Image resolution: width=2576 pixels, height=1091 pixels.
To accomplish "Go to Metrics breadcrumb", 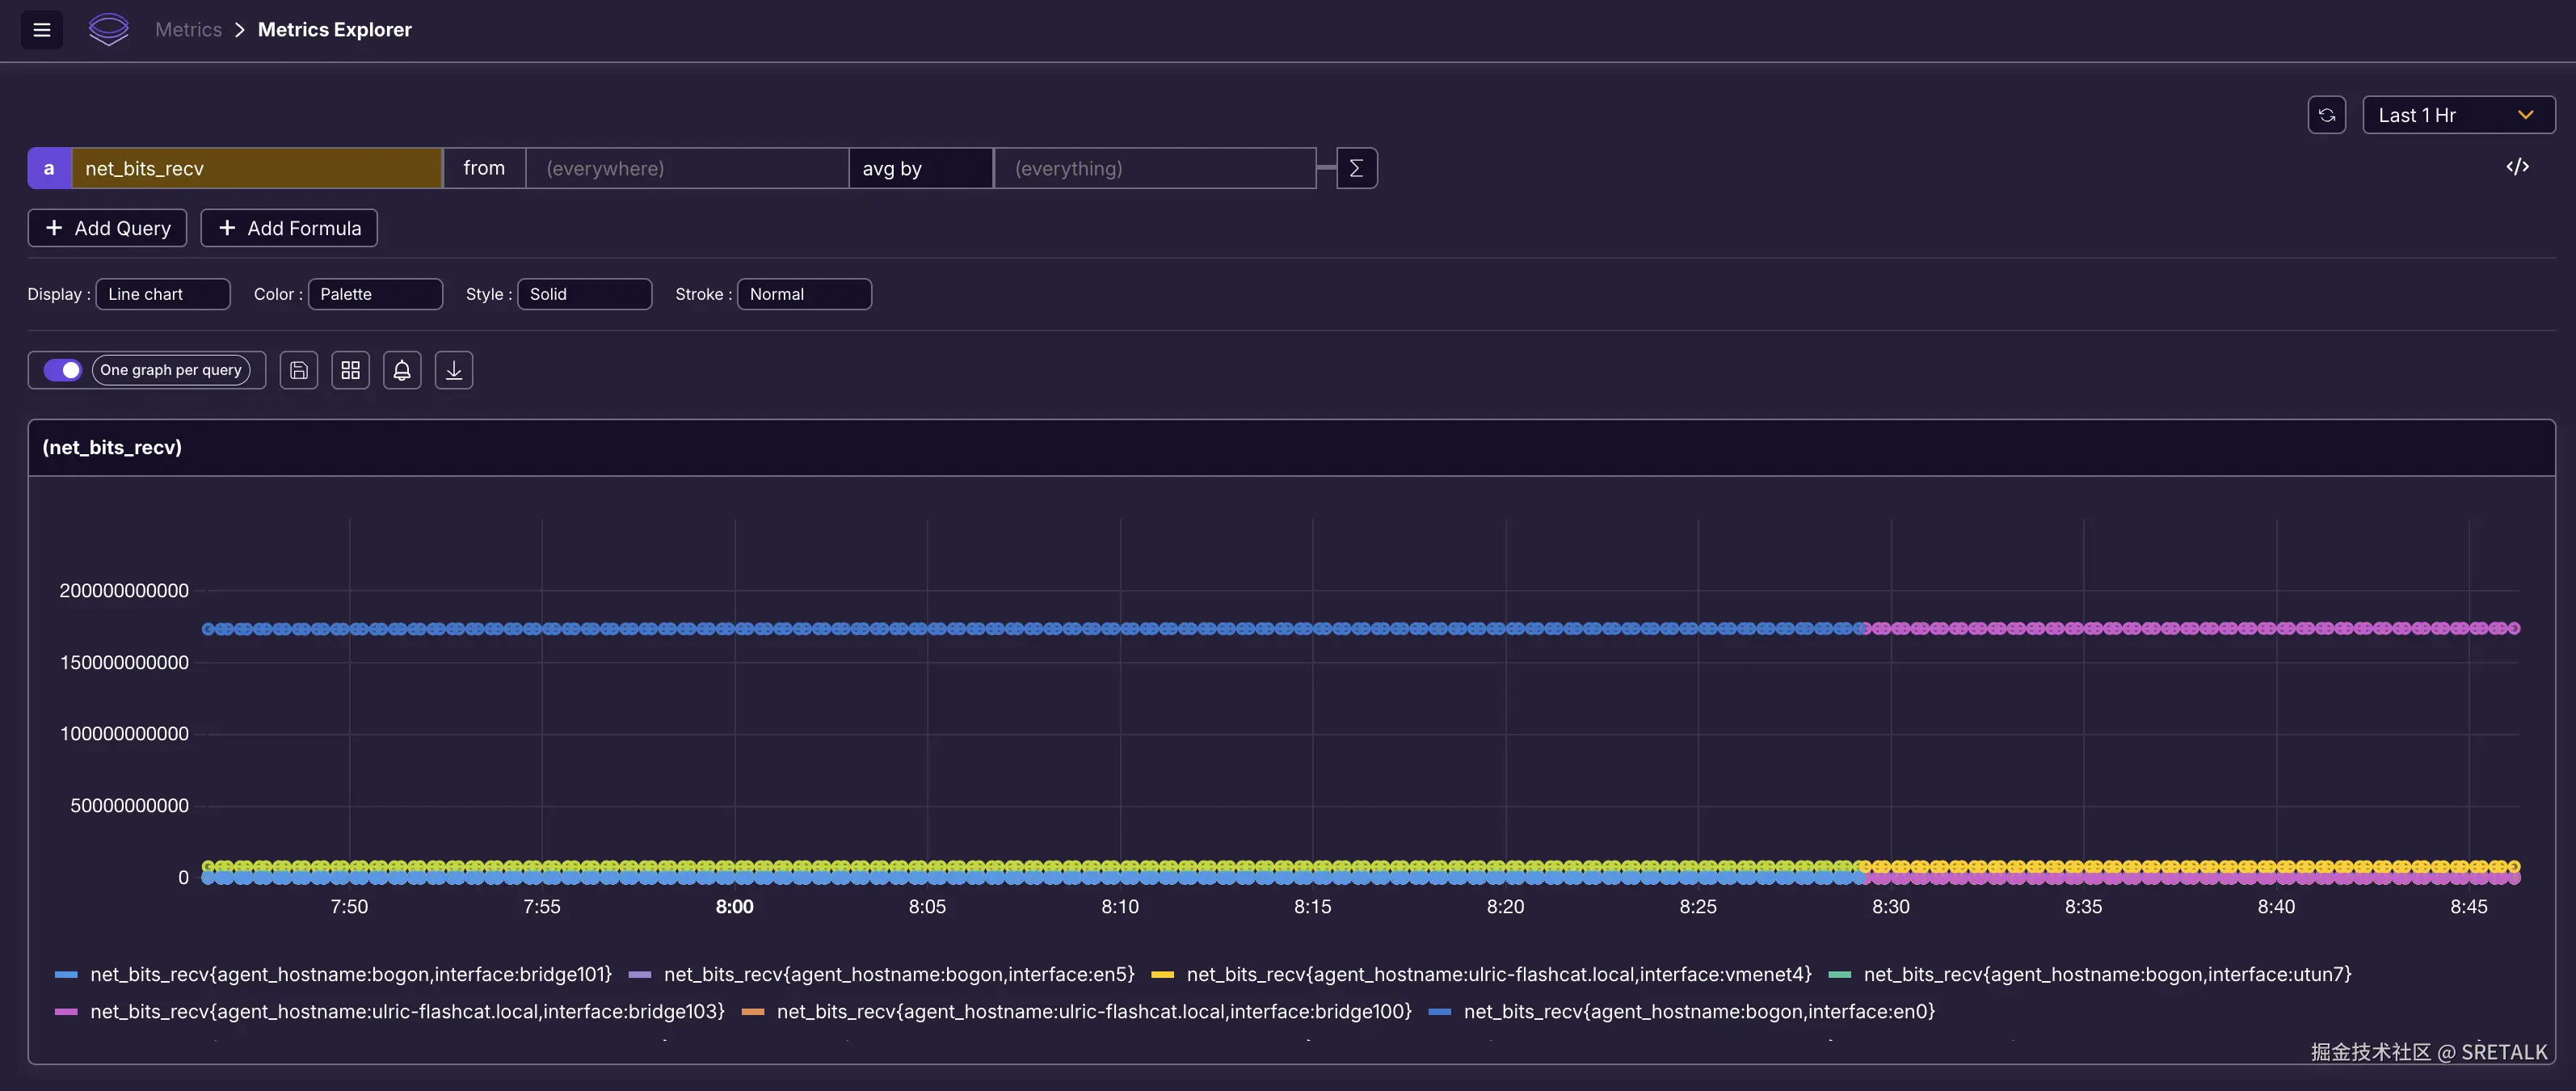I will [188, 30].
